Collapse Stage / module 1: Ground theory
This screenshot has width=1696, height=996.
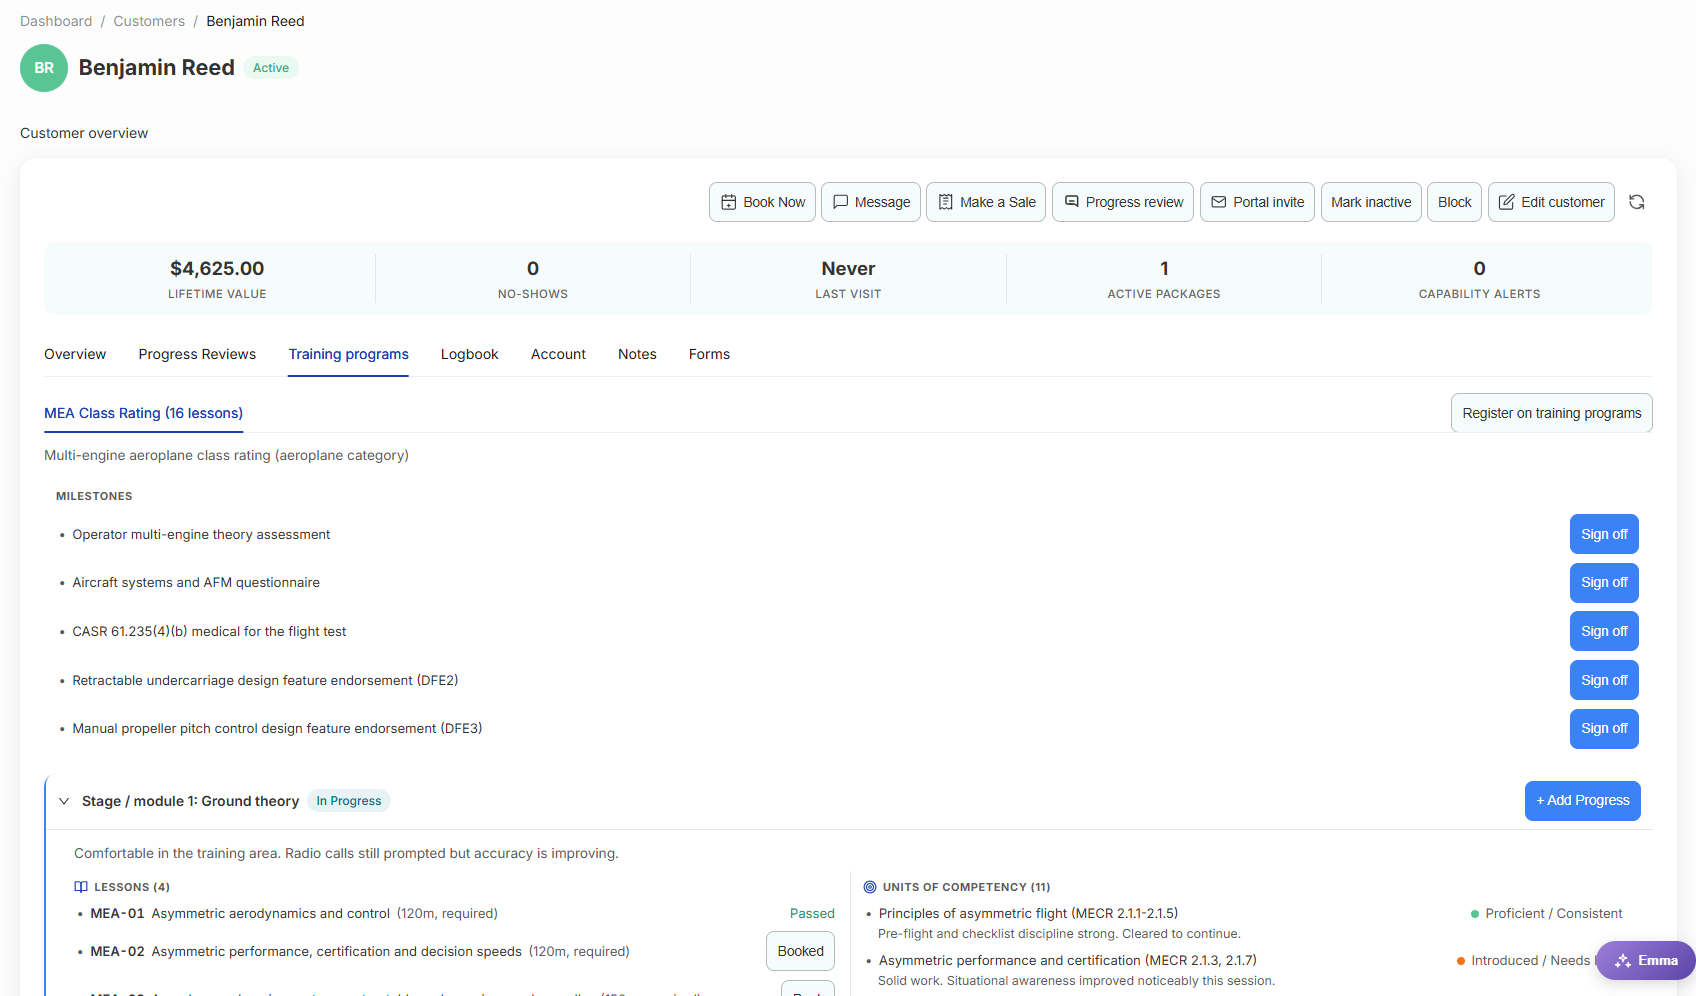click(64, 801)
